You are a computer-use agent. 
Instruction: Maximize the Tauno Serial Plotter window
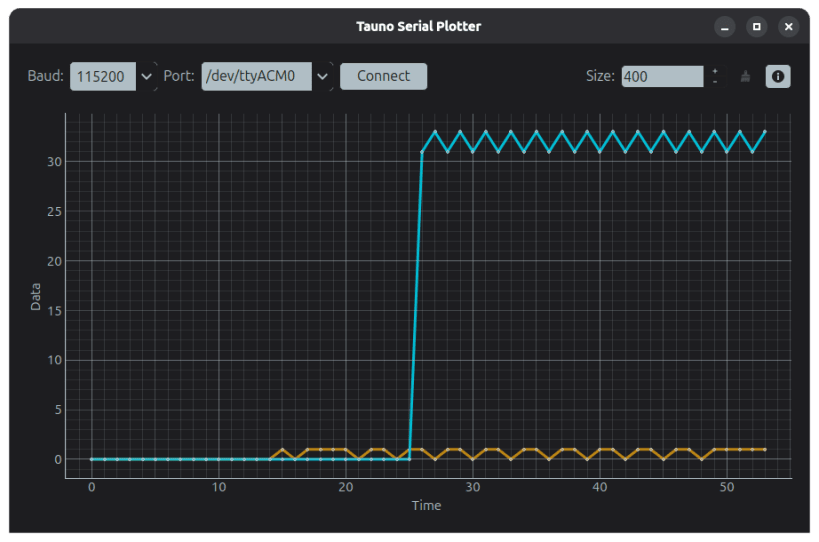tap(756, 26)
